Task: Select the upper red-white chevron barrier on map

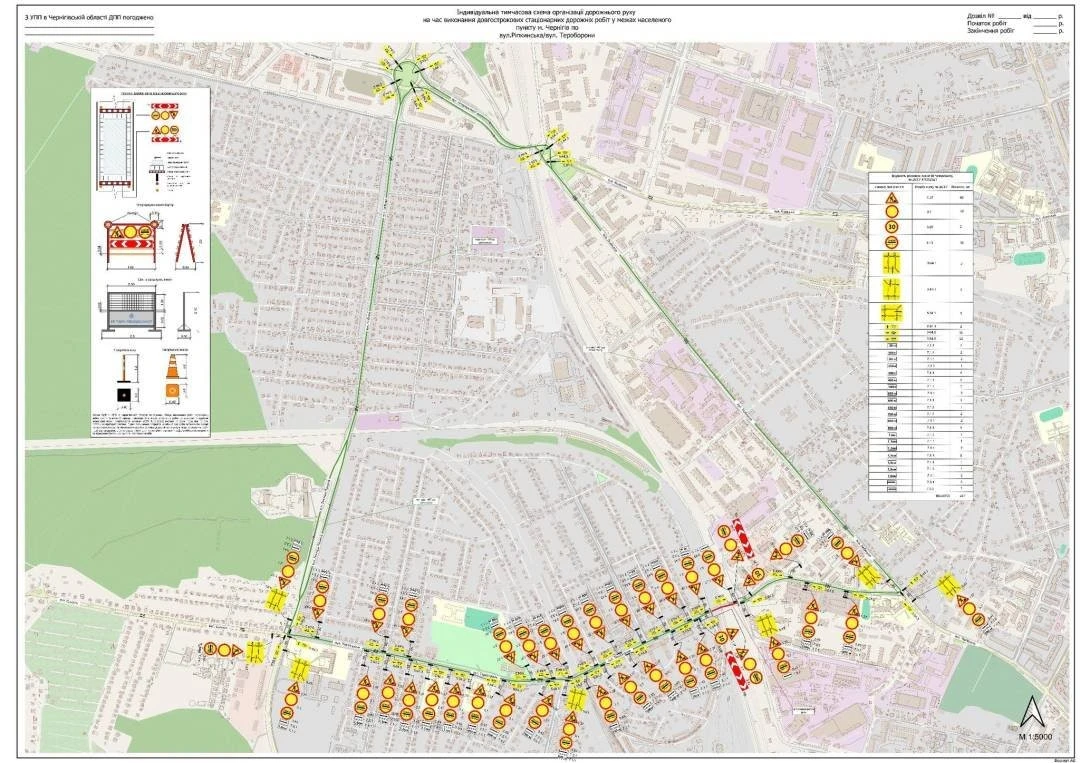Action: point(743,538)
